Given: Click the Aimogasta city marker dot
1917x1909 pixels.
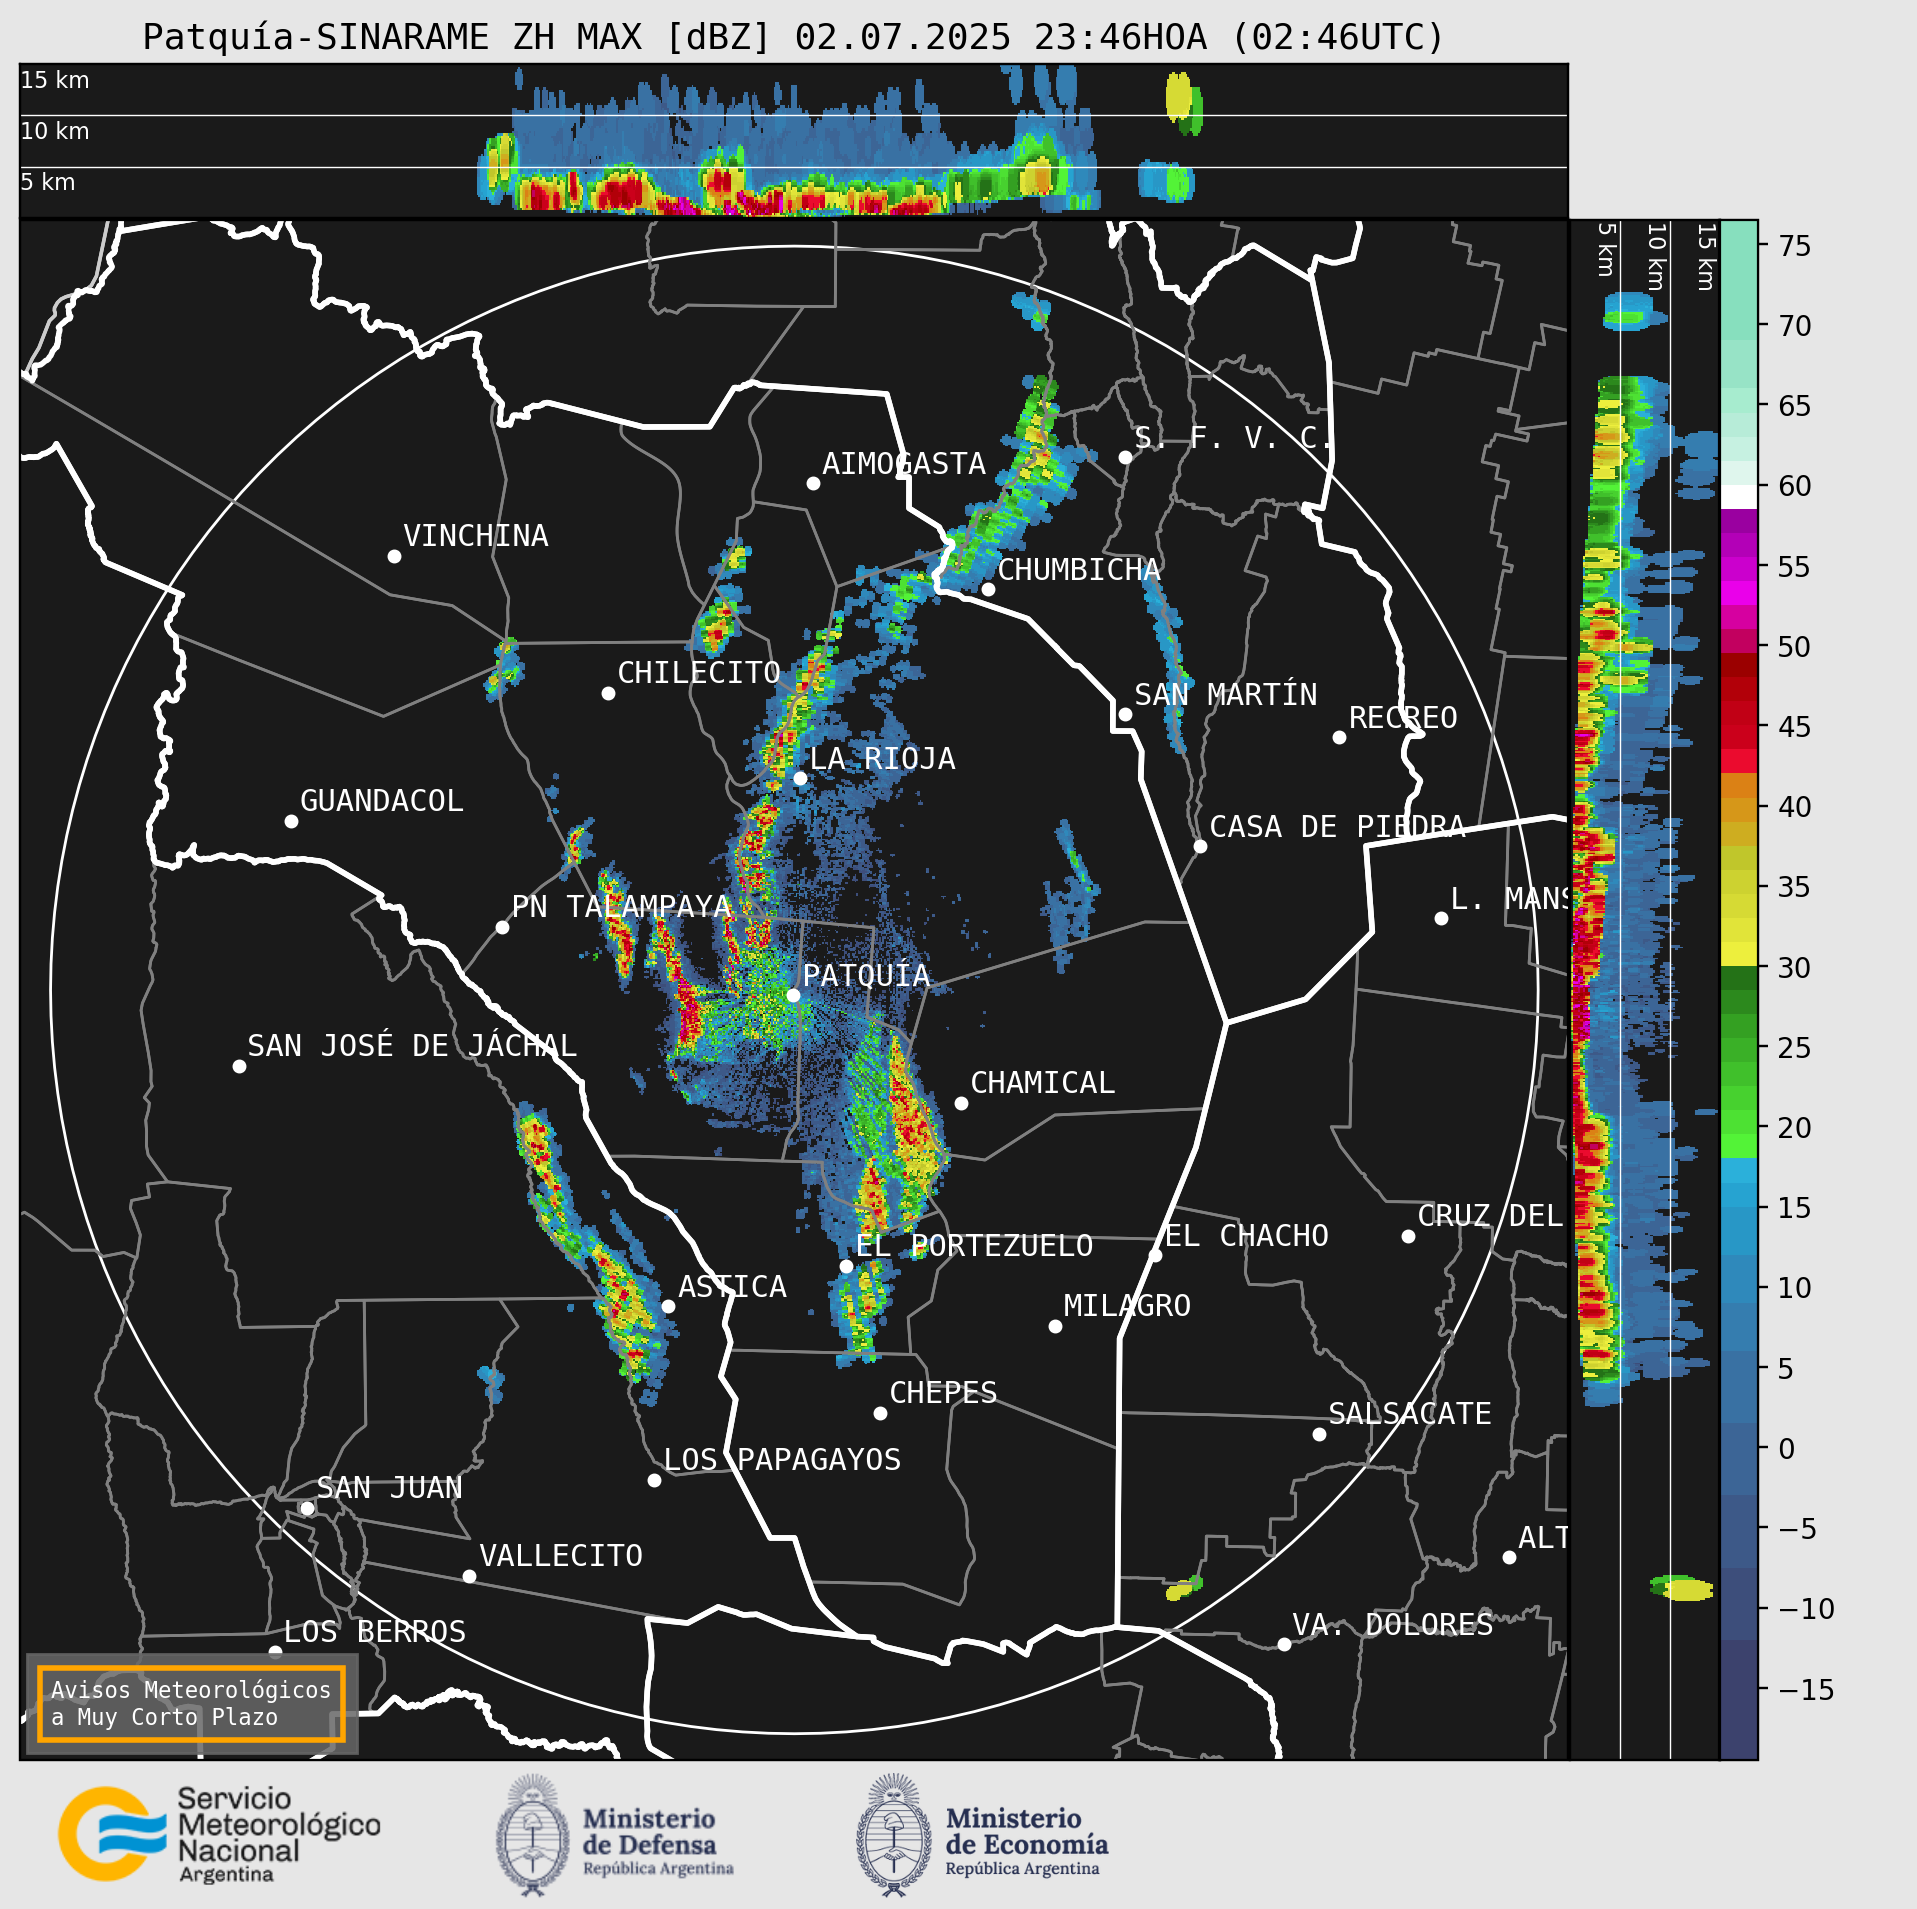Looking at the screenshot, I should click(813, 483).
